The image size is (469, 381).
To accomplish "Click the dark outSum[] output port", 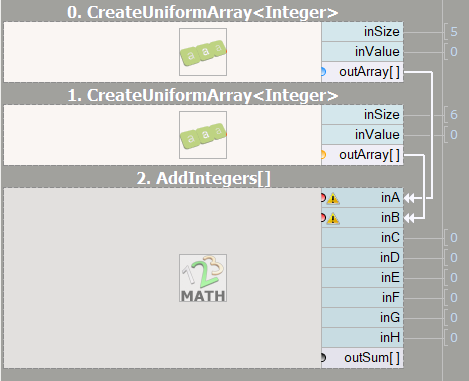I will (x=323, y=357).
